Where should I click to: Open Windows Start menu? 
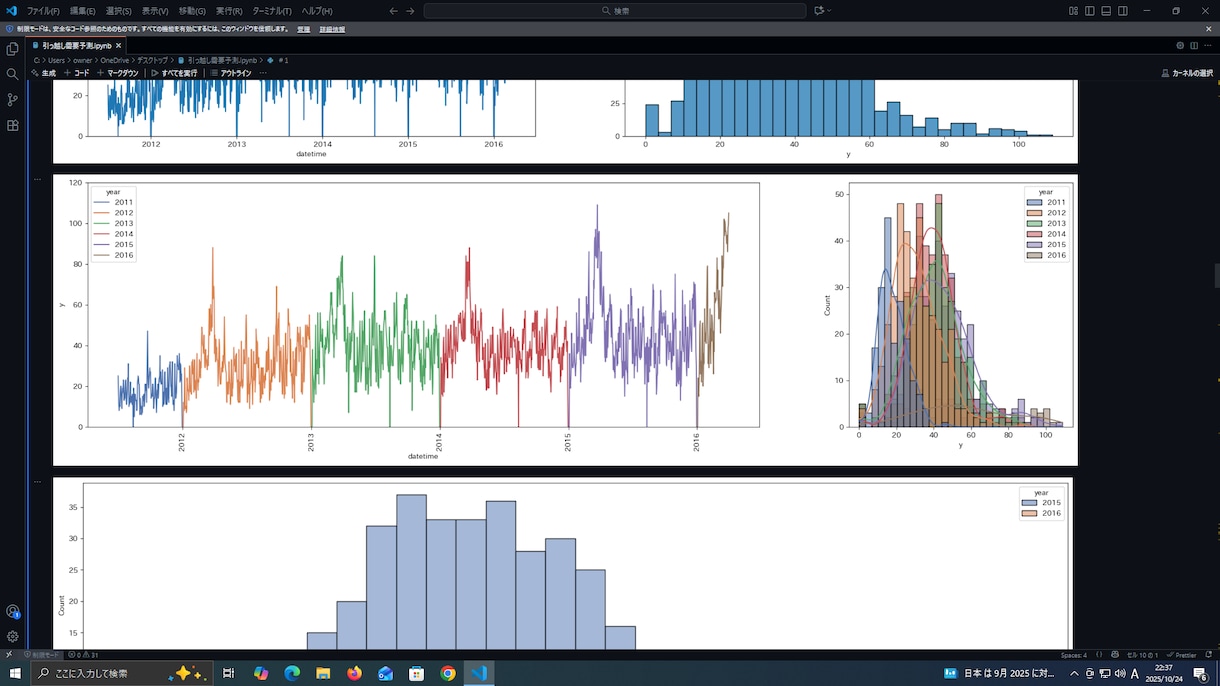[15, 673]
